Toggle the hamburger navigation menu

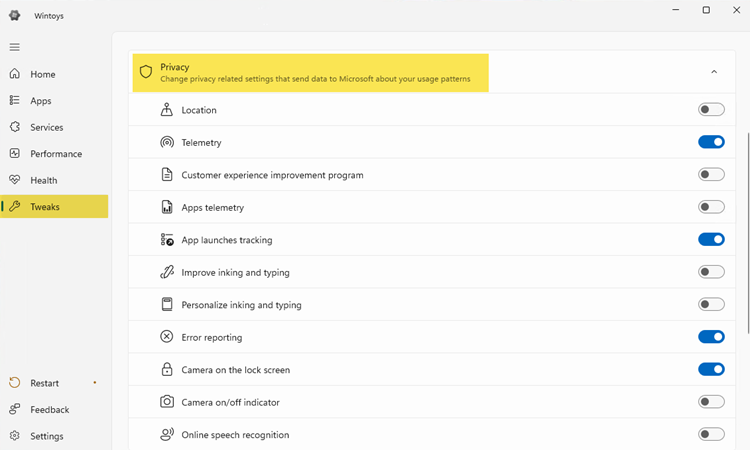tap(14, 47)
